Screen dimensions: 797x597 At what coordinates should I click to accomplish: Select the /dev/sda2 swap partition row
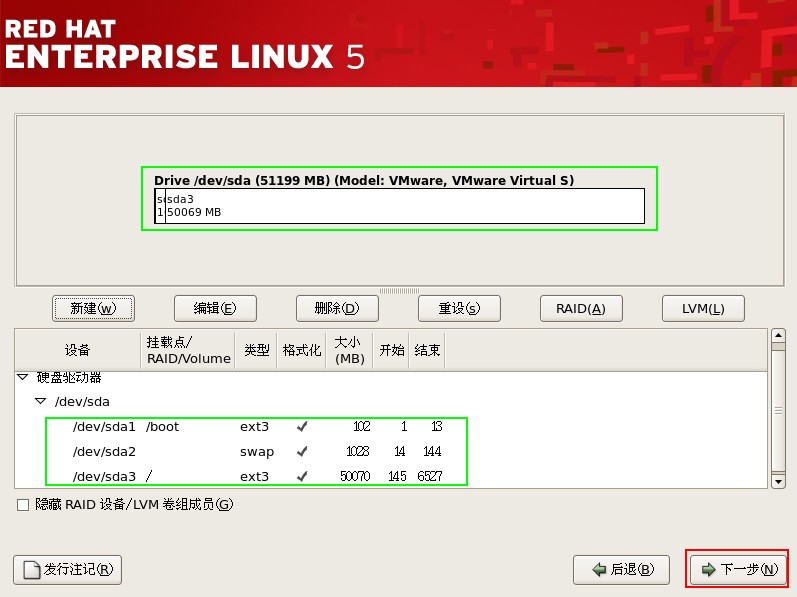coord(391,451)
